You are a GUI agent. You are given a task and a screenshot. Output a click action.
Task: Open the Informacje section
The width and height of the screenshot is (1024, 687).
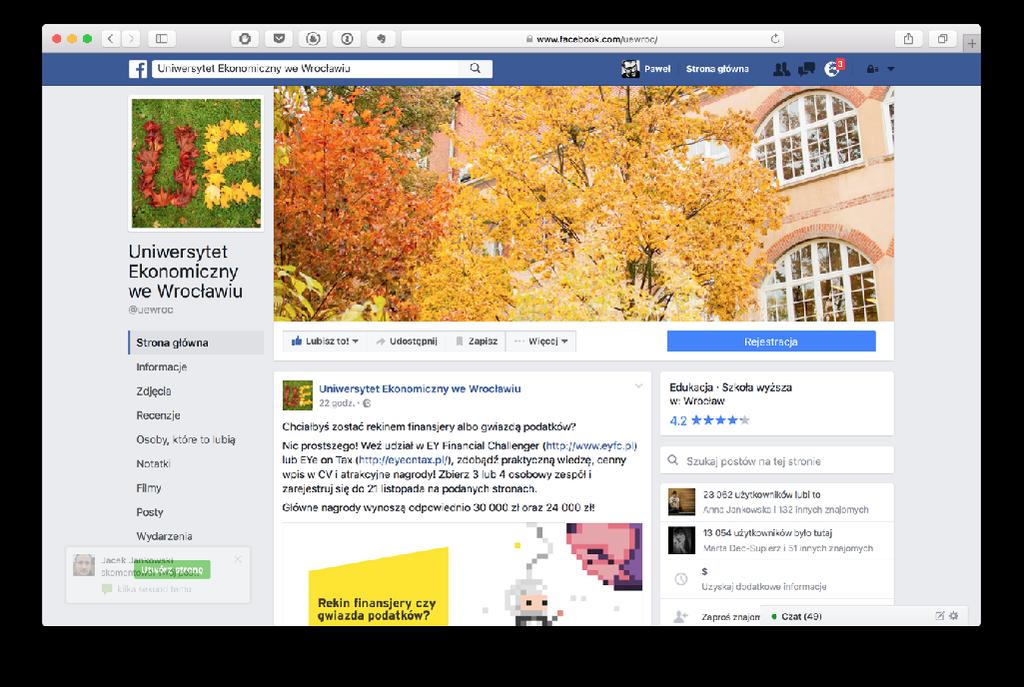[x=161, y=367]
